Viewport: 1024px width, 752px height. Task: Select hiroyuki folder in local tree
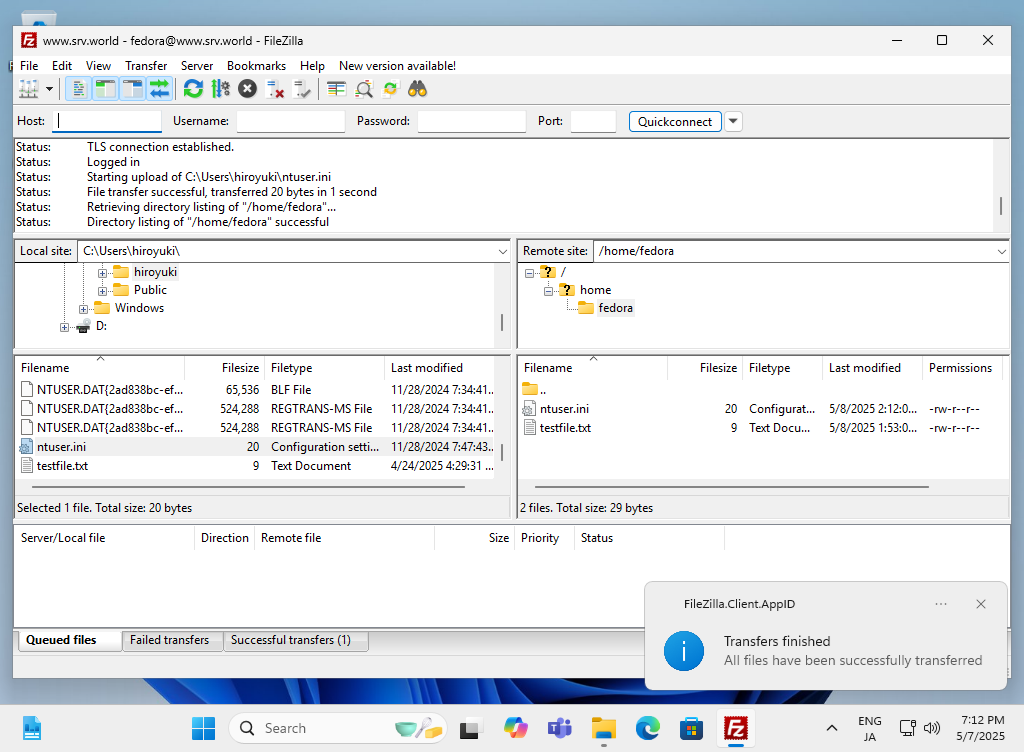coord(155,272)
